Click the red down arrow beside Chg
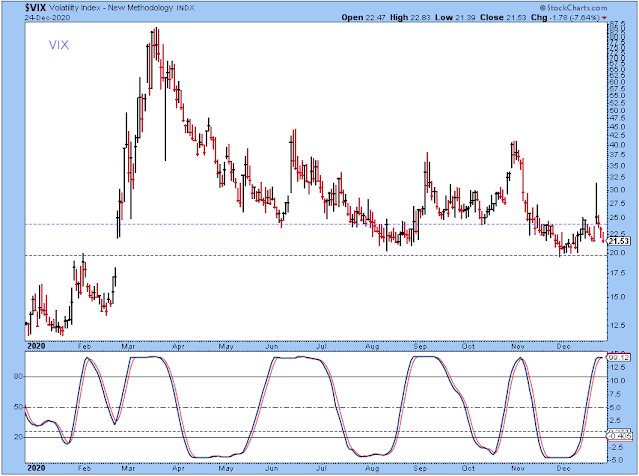 pyautogui.click(x=604, y=18)
